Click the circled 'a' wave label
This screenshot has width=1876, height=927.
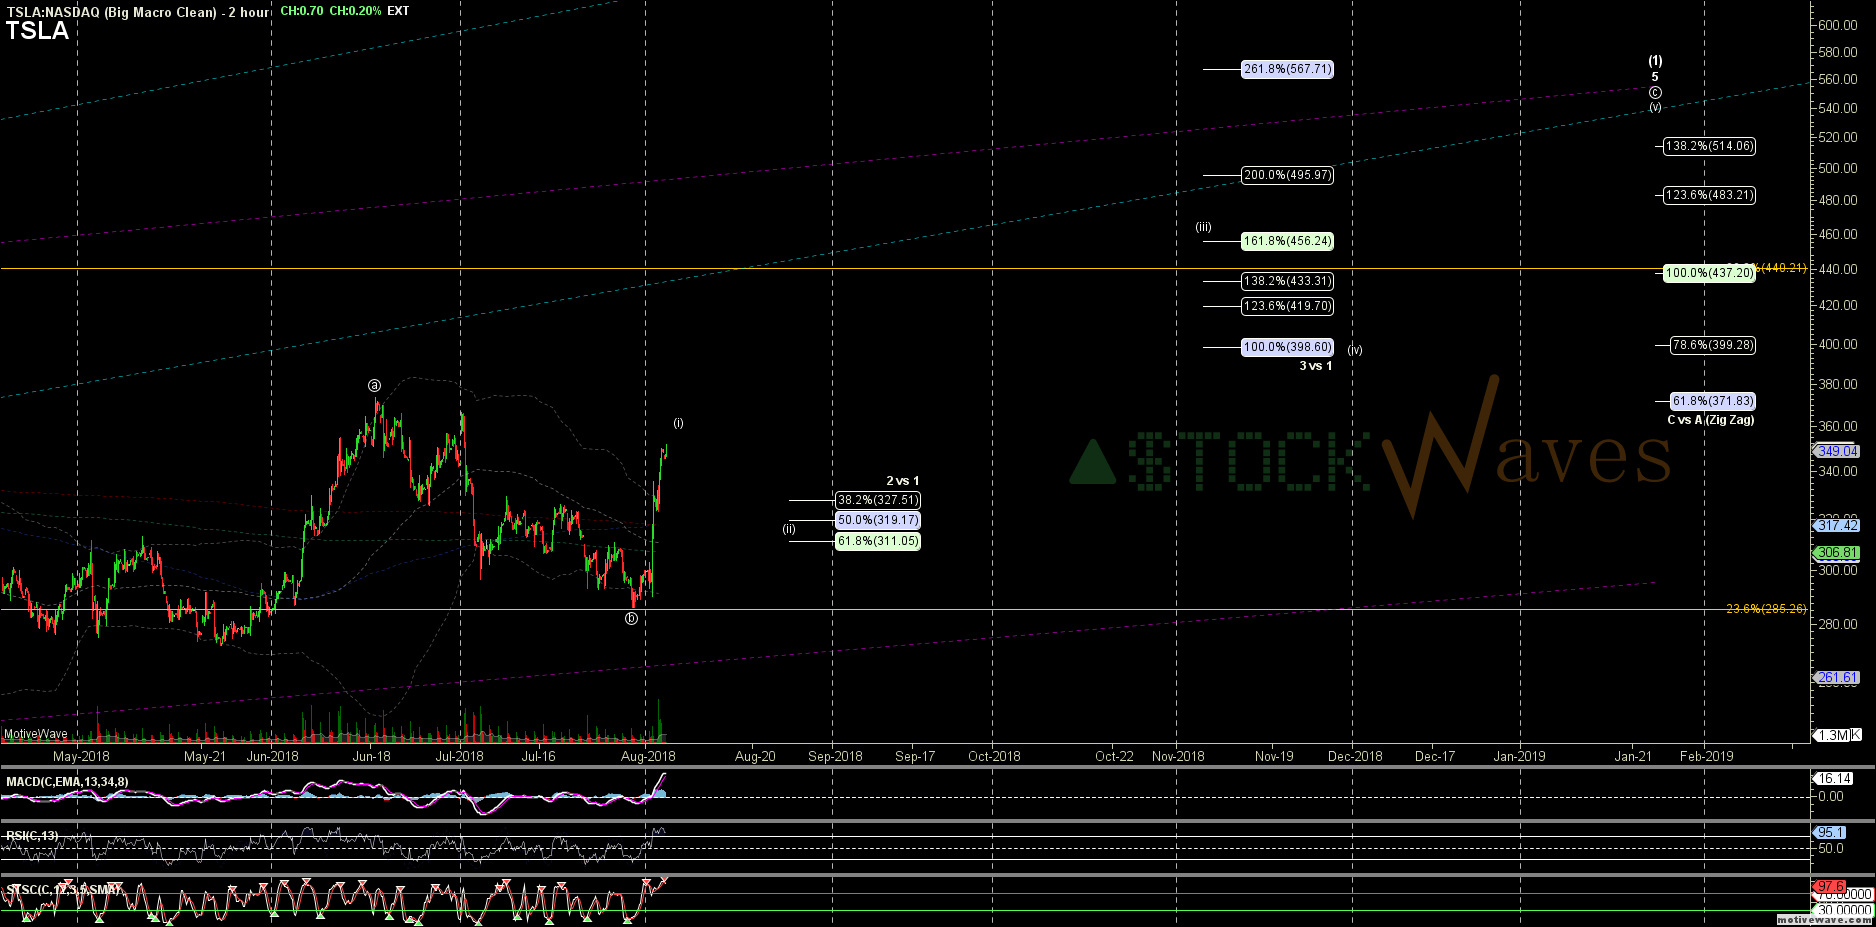[374, 385]
